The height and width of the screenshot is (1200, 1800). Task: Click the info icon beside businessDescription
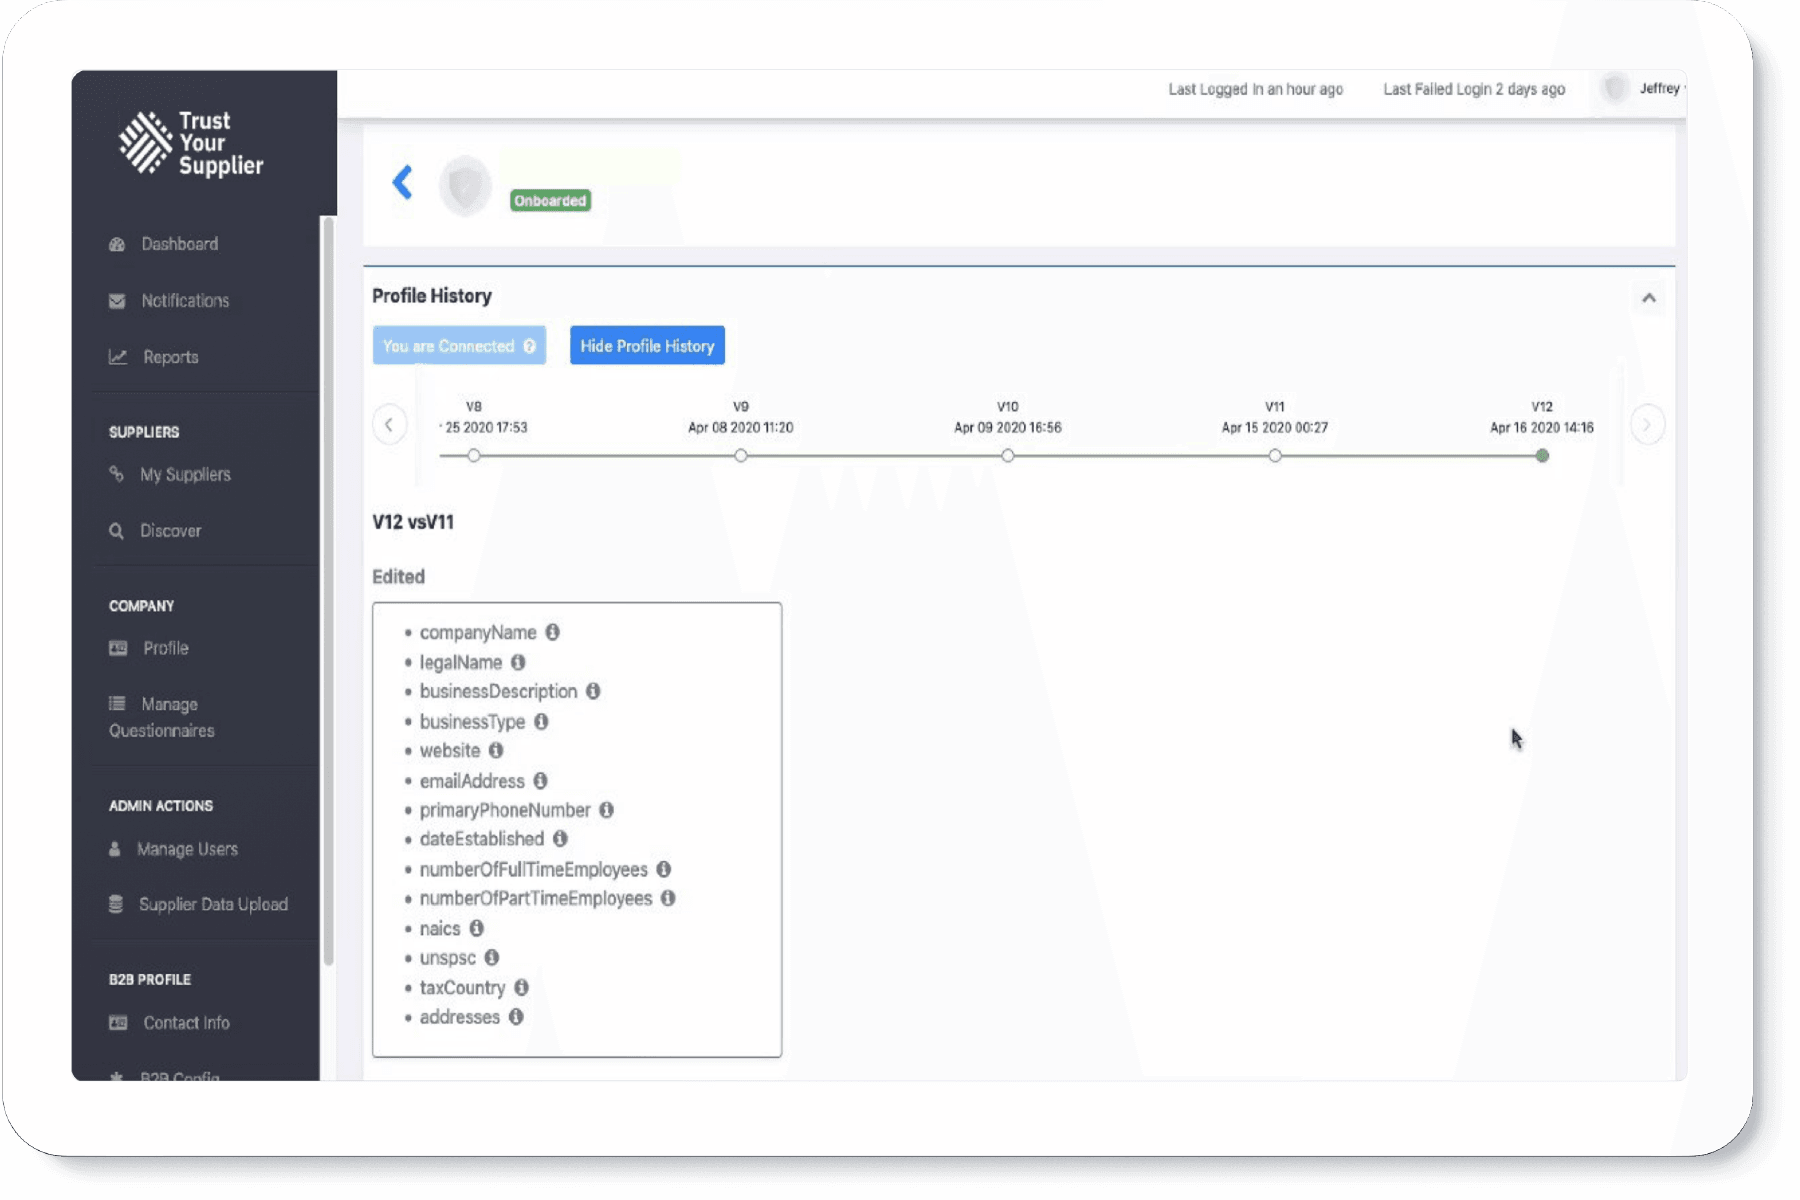593,691
